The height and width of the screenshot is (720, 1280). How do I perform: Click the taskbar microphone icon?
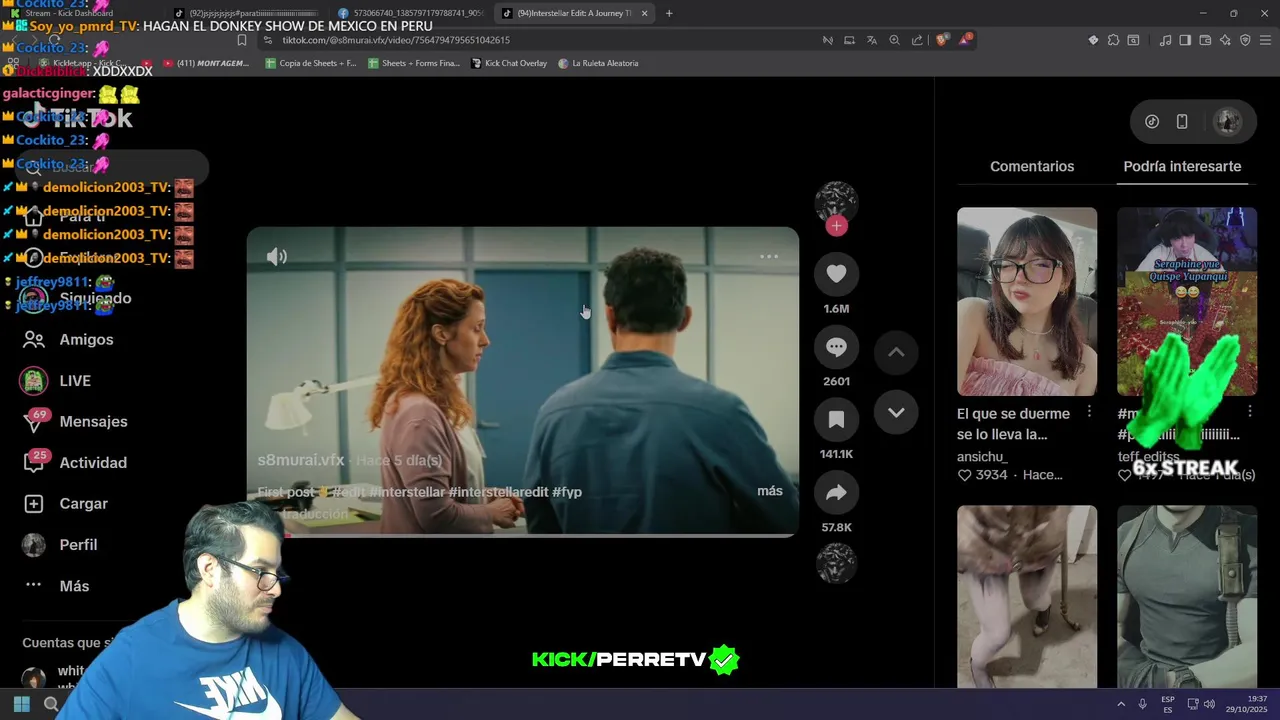1143,704
